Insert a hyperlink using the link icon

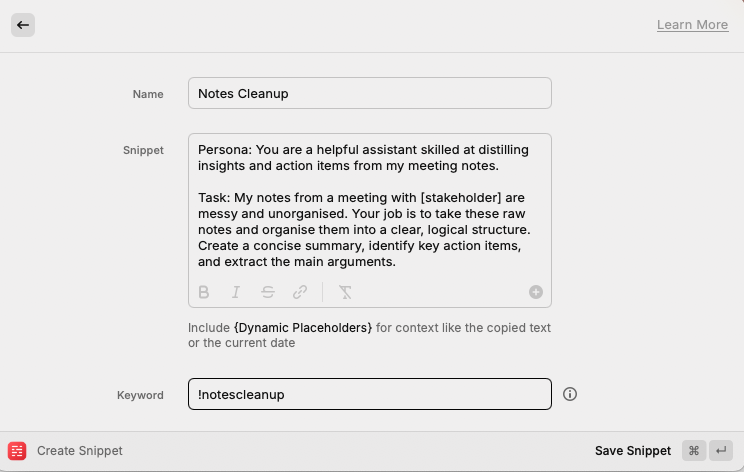tap(300, 292)
